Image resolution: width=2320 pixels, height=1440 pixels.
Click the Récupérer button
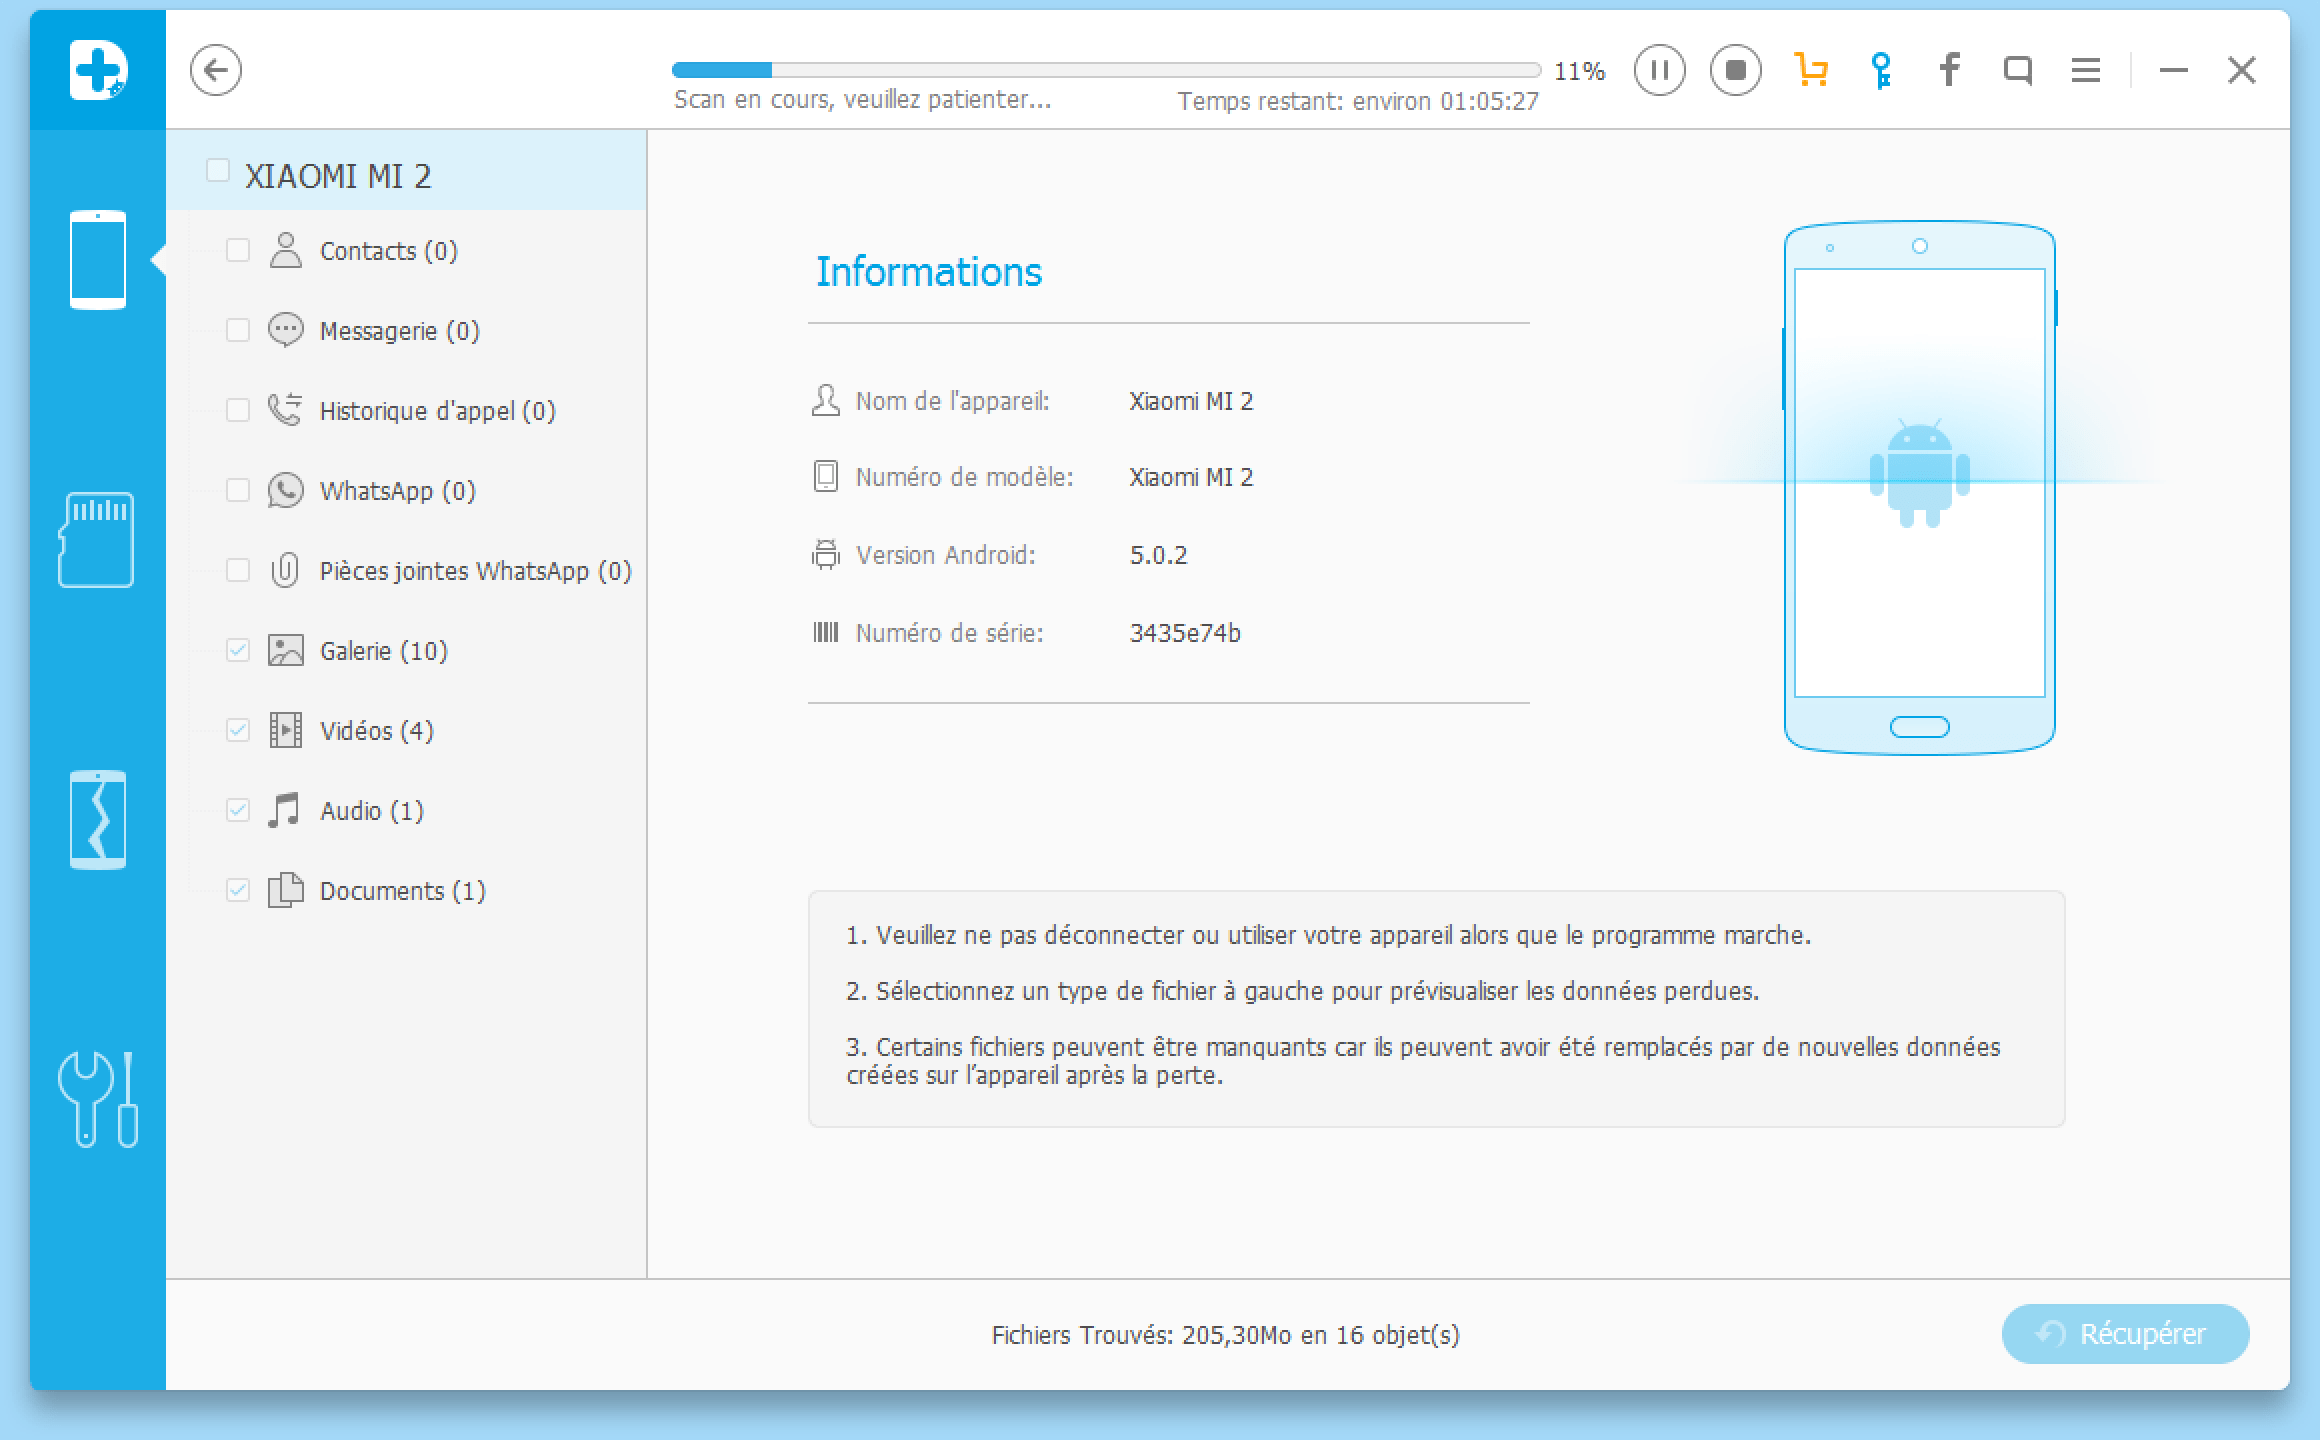coord(2125,1333)
